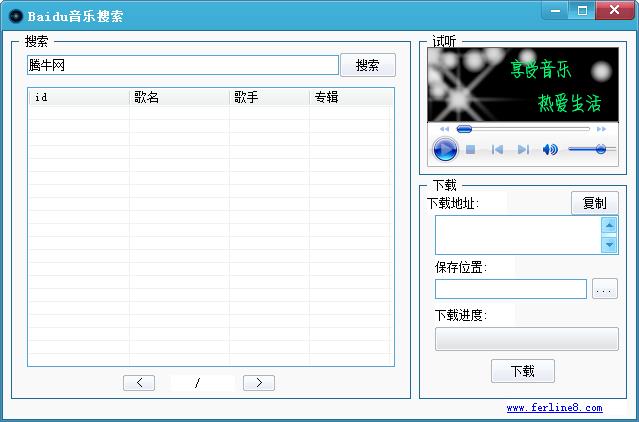This screenshot has width=639, height=422.
Task: Sort by 歌名 column header
Action: pos(178,97)
